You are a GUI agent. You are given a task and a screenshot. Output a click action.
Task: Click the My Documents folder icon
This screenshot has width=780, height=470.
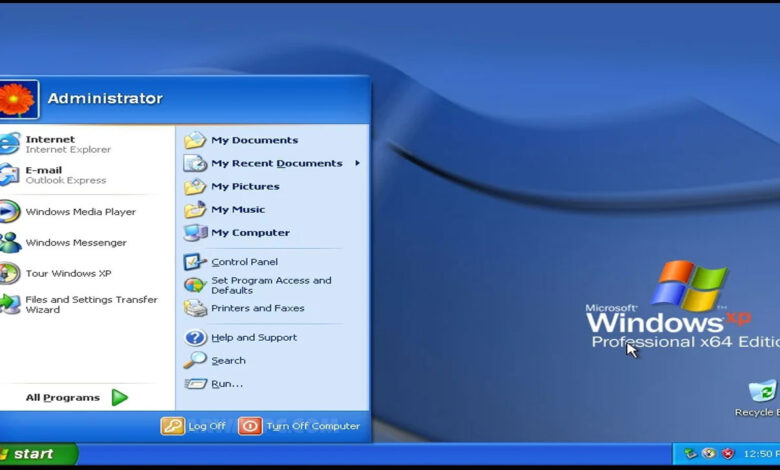pos(195,140)
